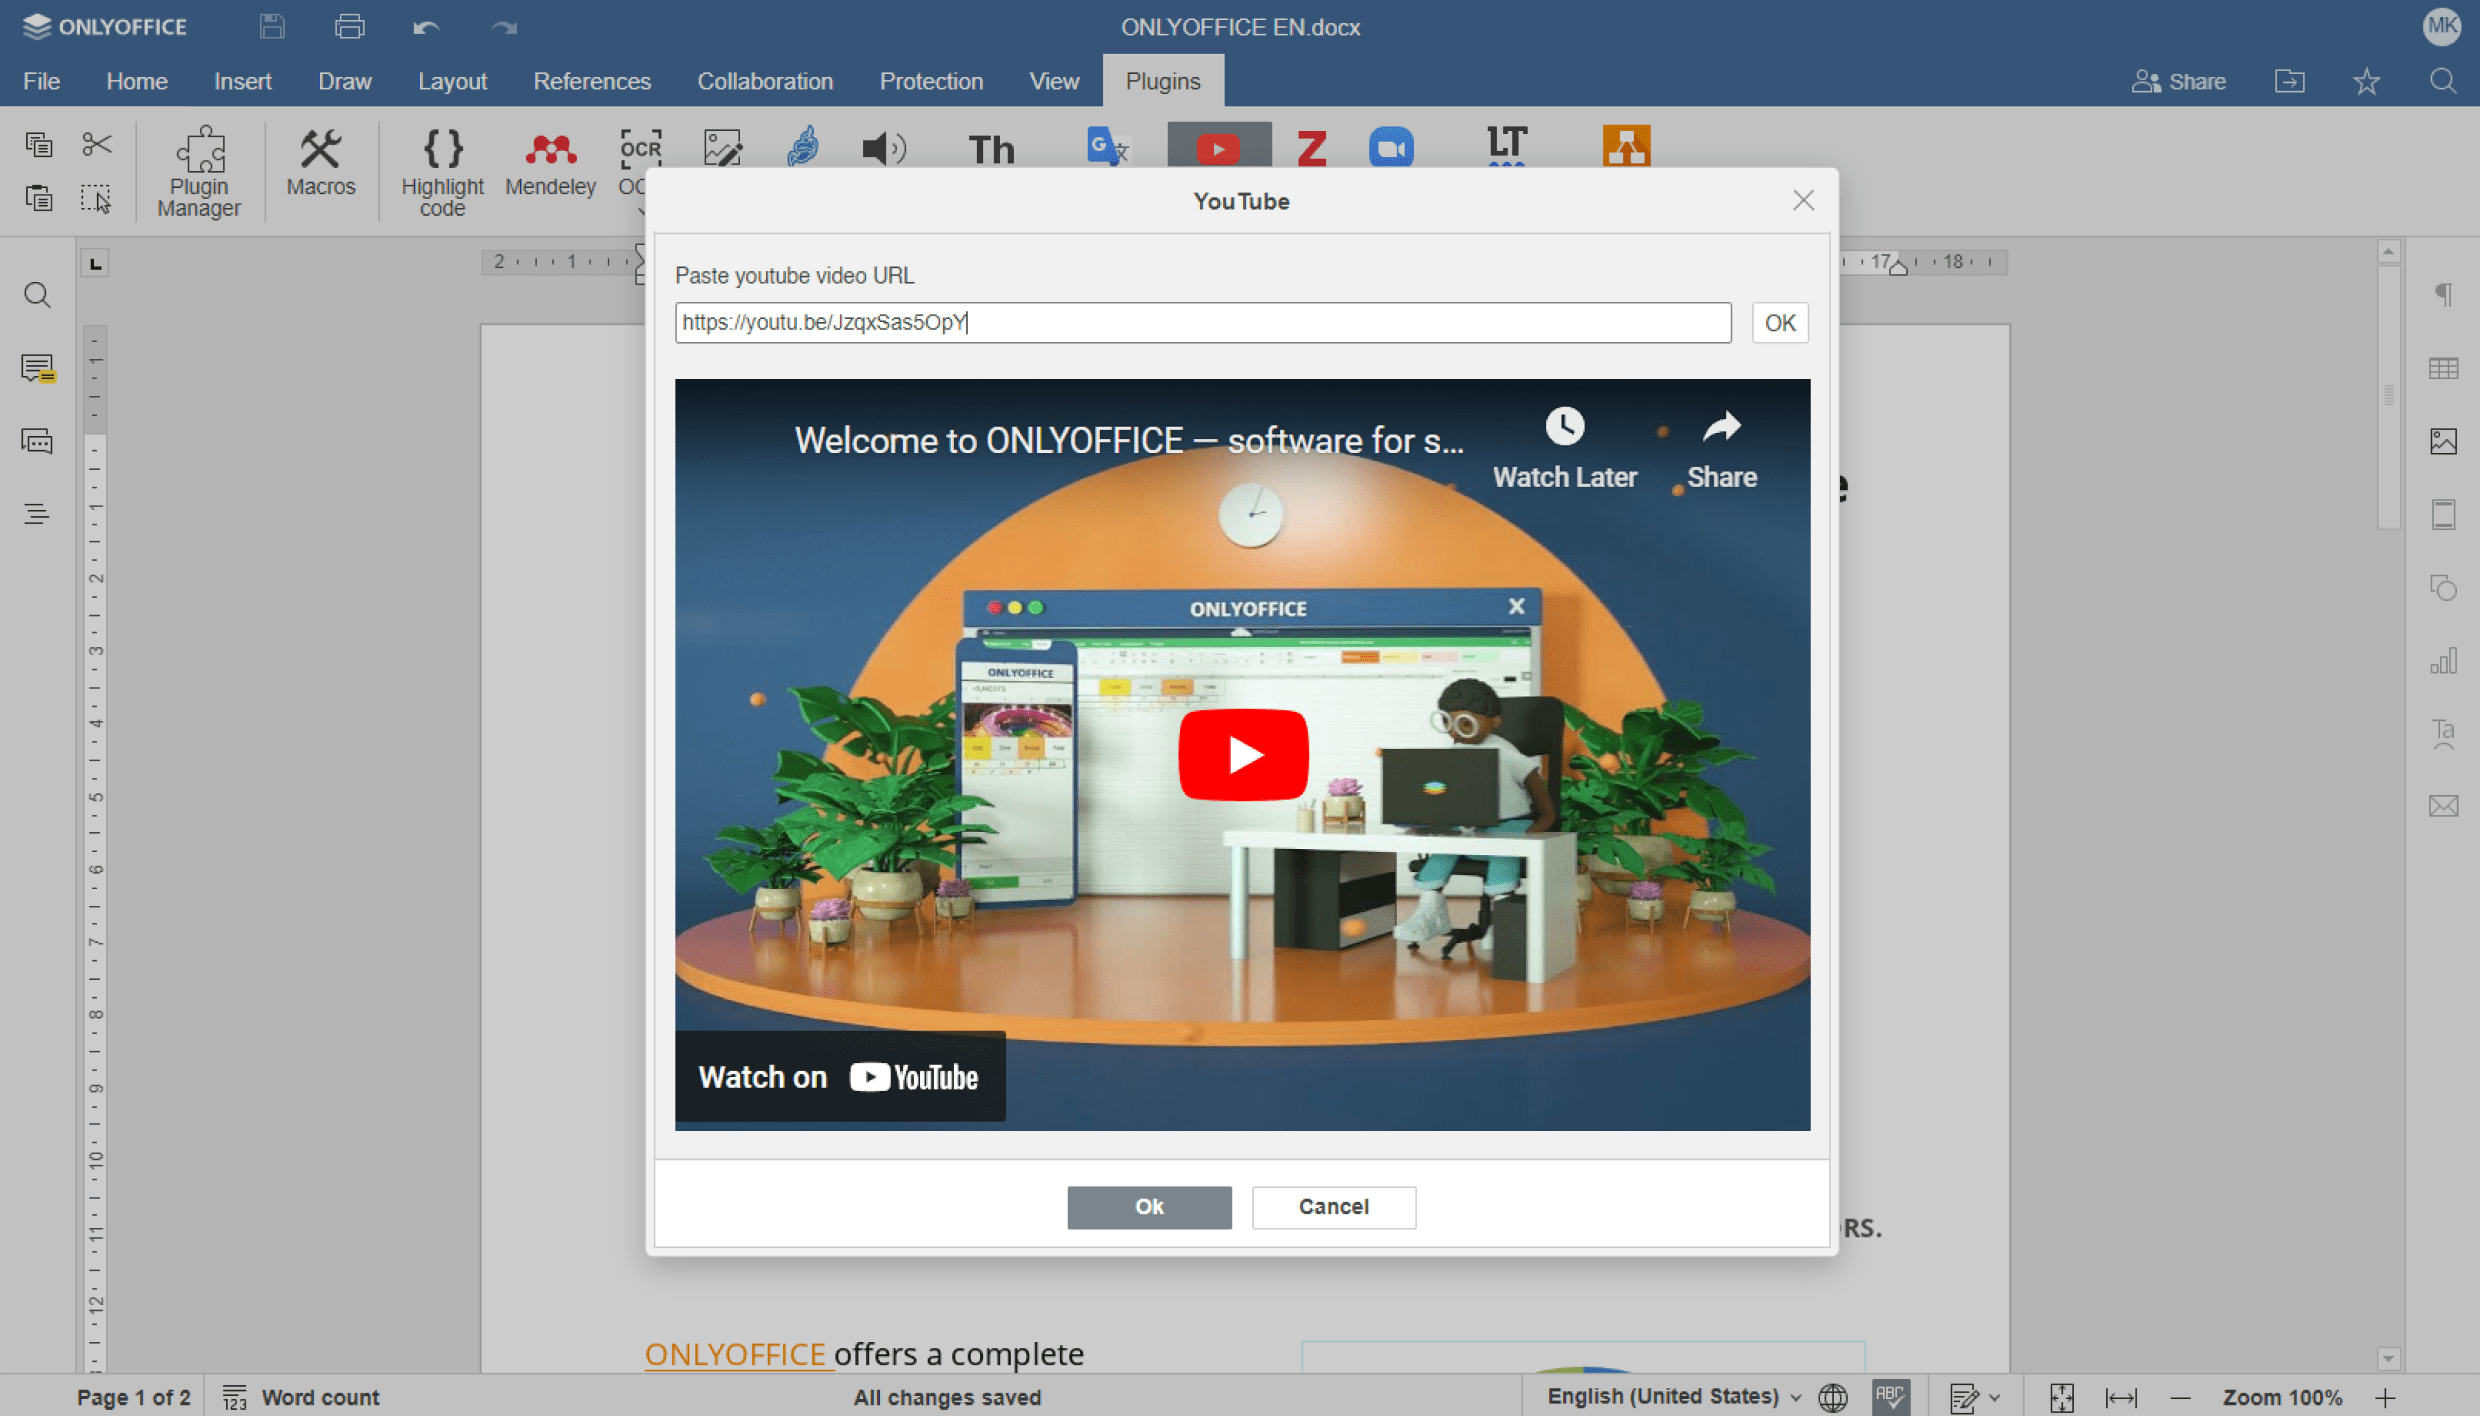Open the Collaboration tab
This screenshot has height=1416, width=2480.
pos(765,81)
